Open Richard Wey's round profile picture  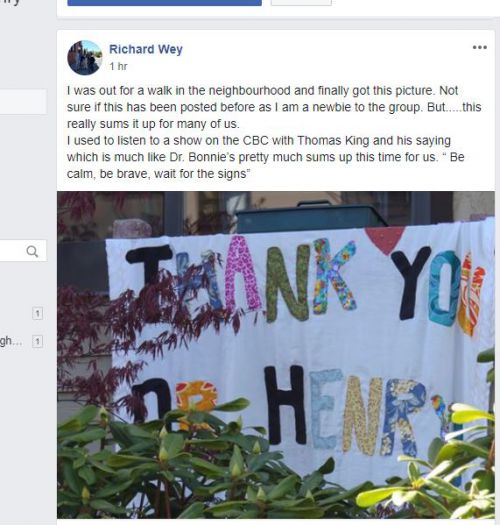click(x=85, y=58)
